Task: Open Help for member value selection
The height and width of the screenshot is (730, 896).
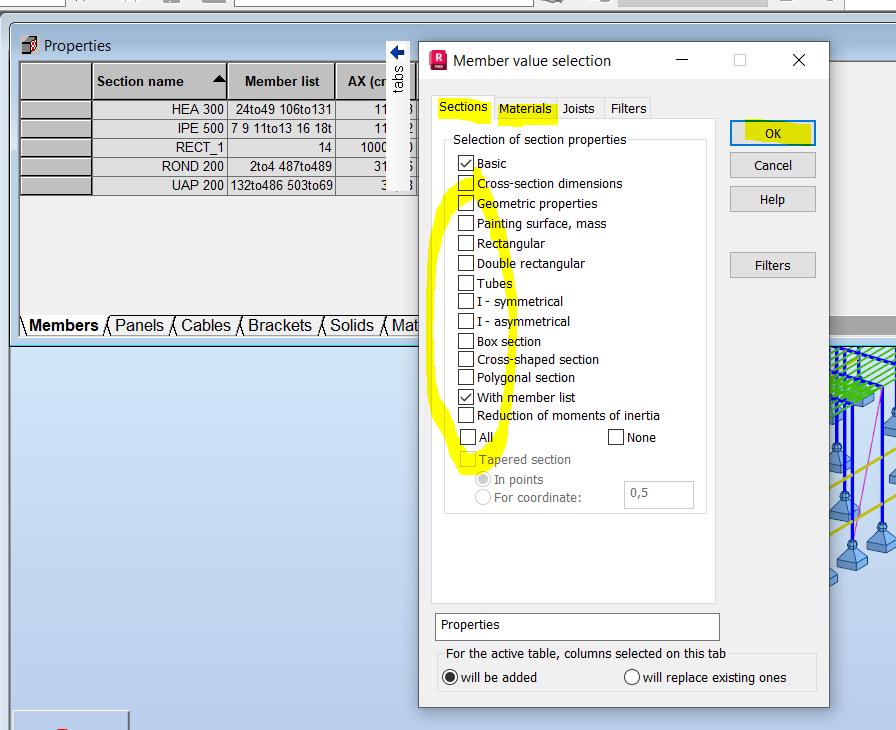Action: point(773,199)
